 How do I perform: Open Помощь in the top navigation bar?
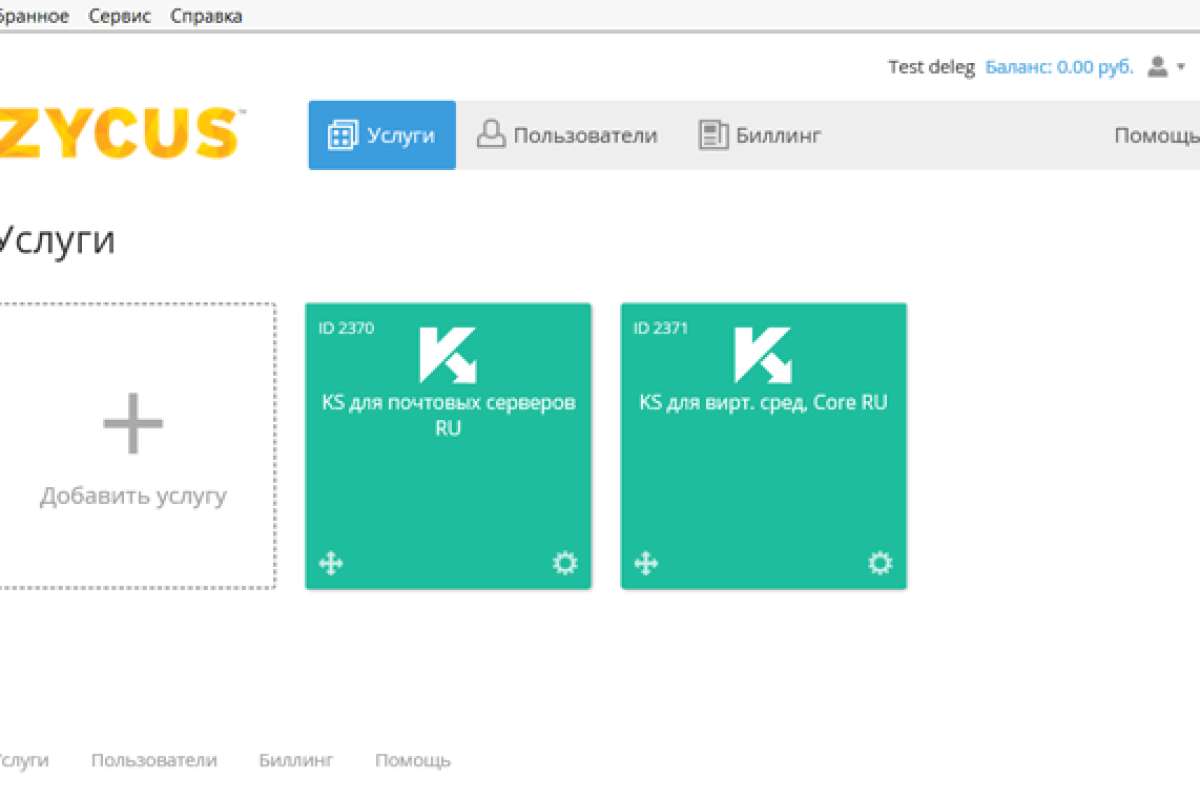coord(1157,135)
